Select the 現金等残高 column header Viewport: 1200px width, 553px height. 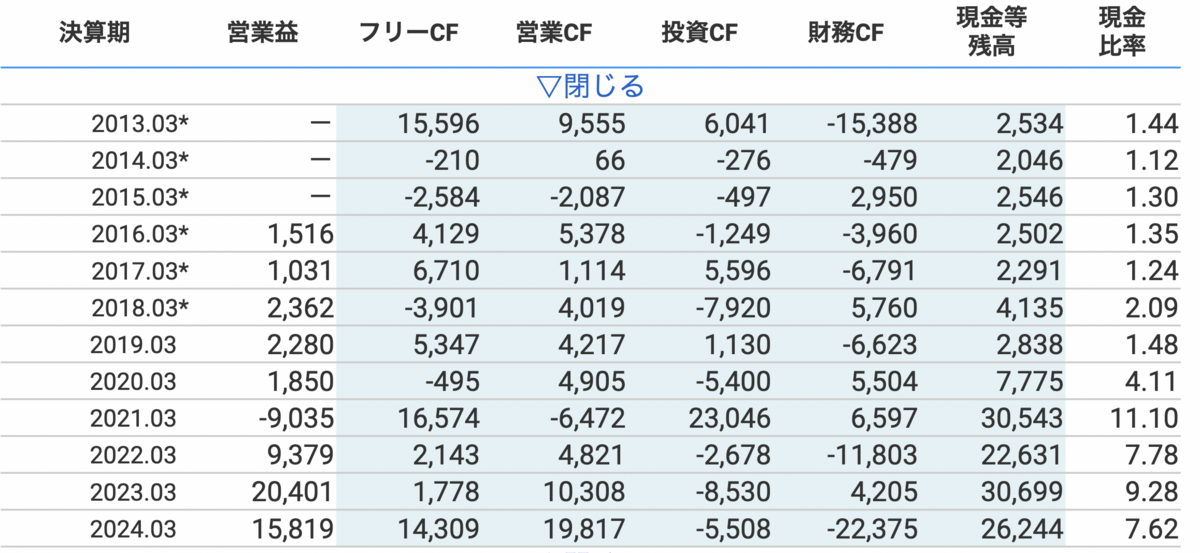(991, 33)
